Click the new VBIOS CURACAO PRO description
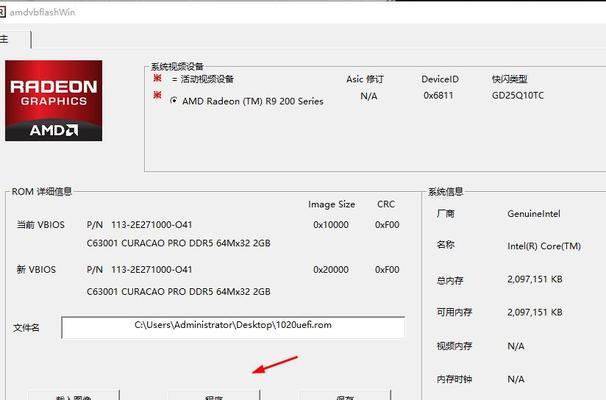The height and width of the screenshot is (400, 606). (x=179, y=291)
